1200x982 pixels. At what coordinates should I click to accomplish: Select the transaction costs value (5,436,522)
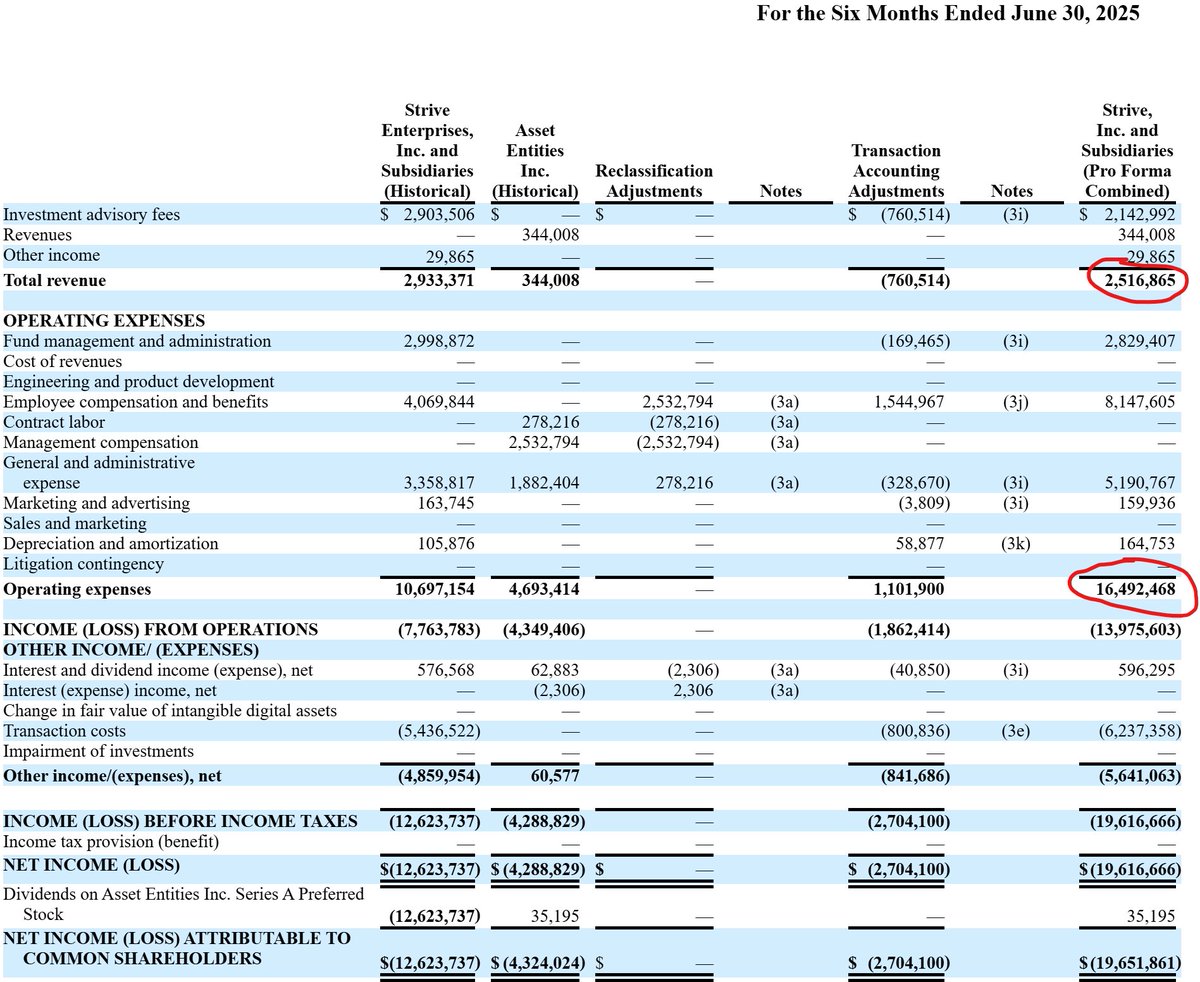439,731
